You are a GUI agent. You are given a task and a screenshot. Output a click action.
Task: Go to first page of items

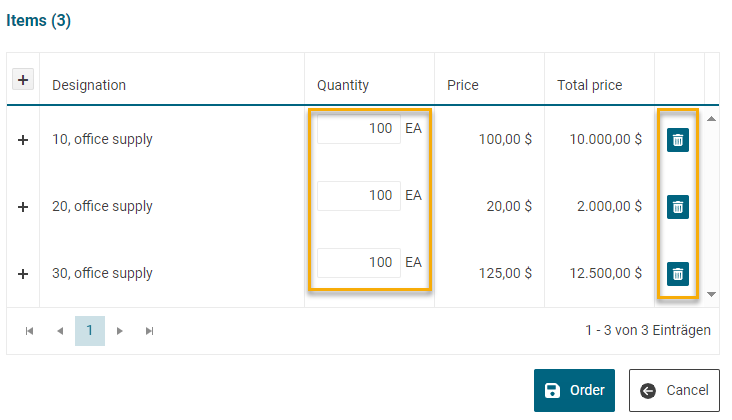(x=29, y=331)
